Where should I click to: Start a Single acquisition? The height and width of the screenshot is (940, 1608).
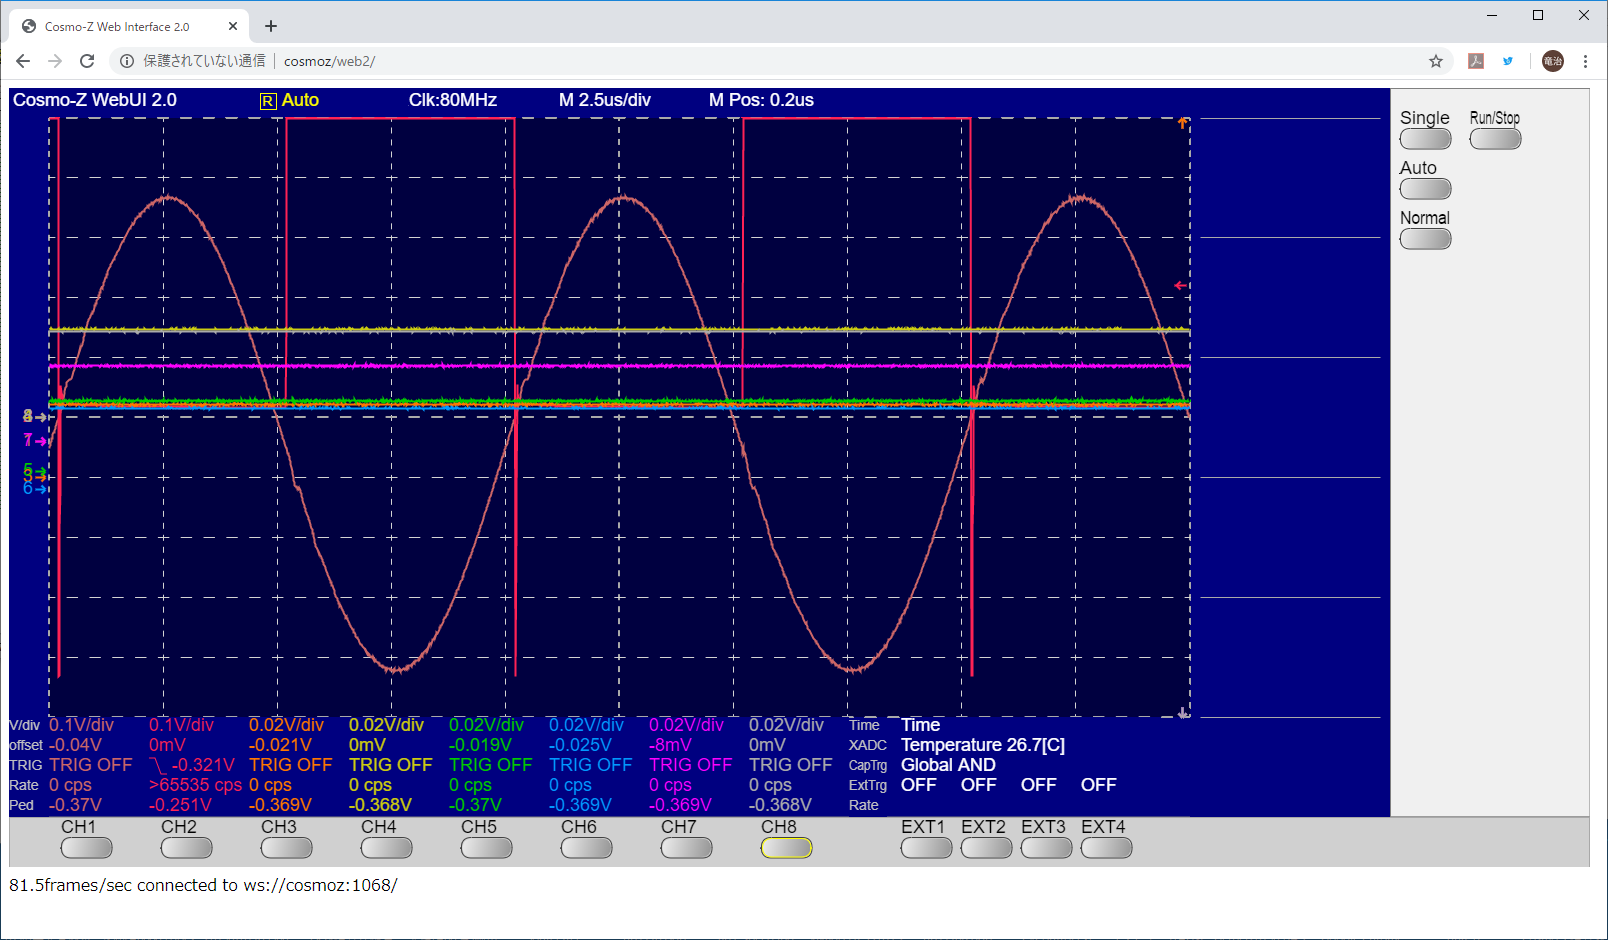coord(1425,139)
